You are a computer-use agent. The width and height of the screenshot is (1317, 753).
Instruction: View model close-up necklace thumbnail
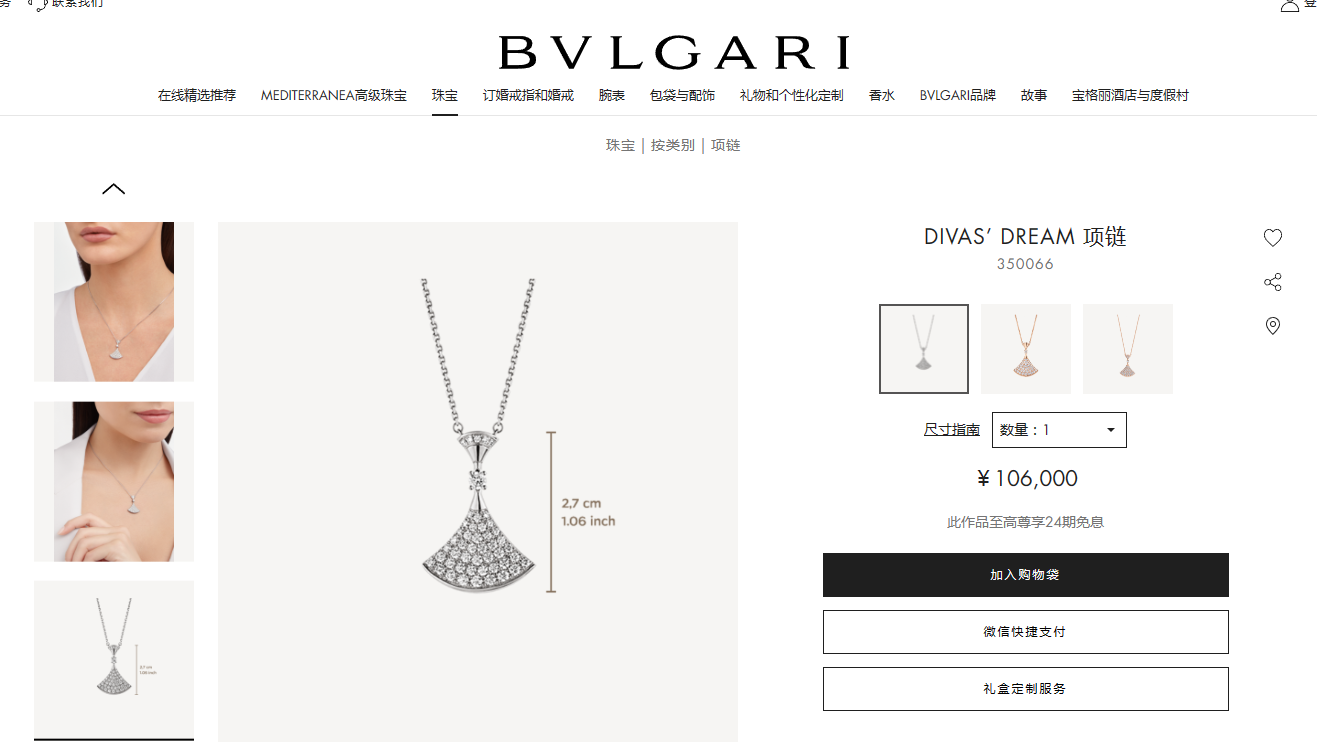114,302
